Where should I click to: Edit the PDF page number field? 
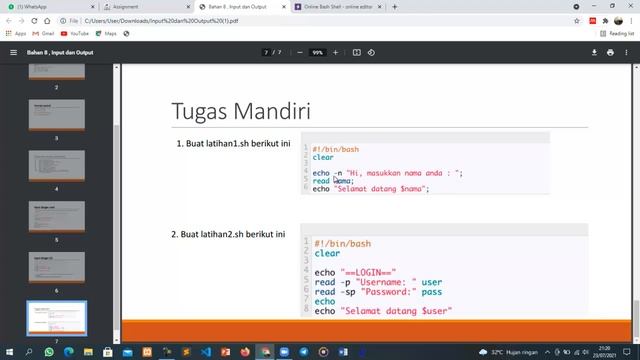point(266,53)
